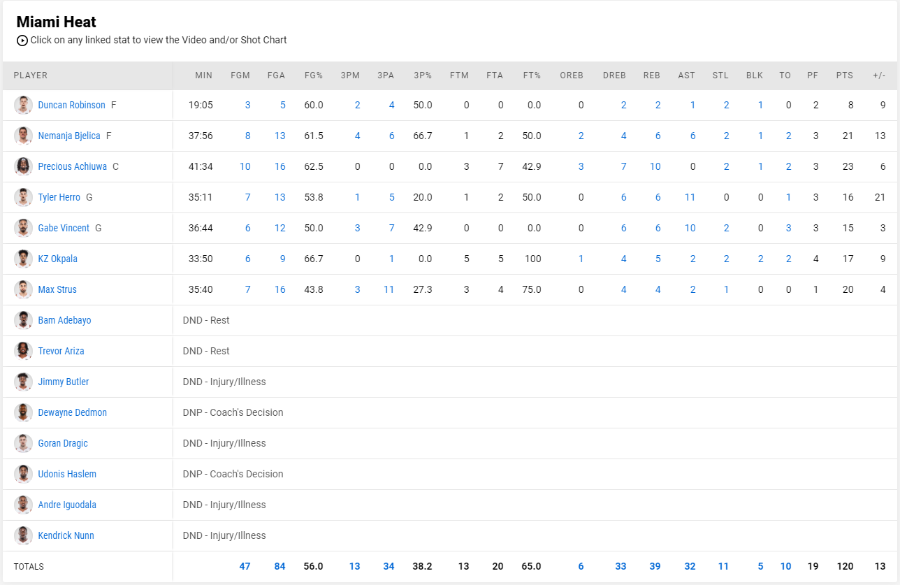This screenshot has width=900, height=585.
Task: Click Andre Iguodala's player headshot
Action: pyautogui.click(x=23, y=505)
